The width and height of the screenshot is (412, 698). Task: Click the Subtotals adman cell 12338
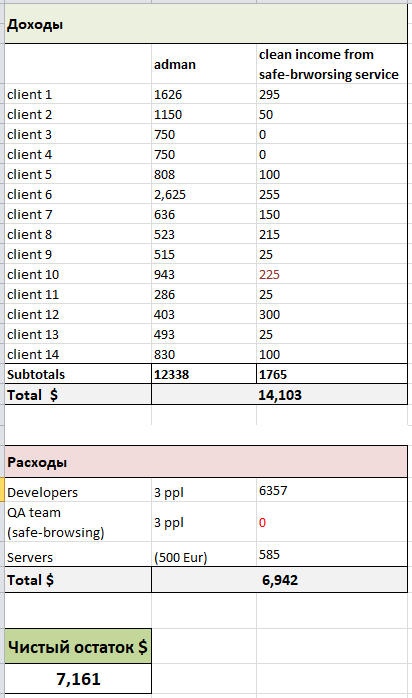click(x=204, y=374)
